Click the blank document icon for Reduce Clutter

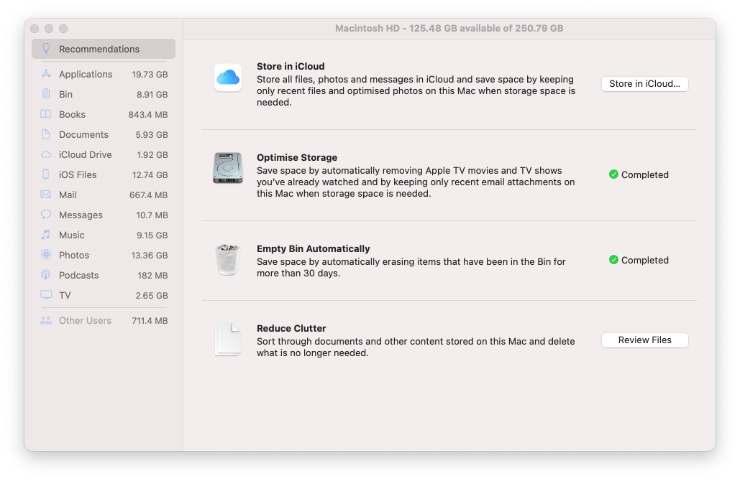pyautogui.click(x=228, y=339)
